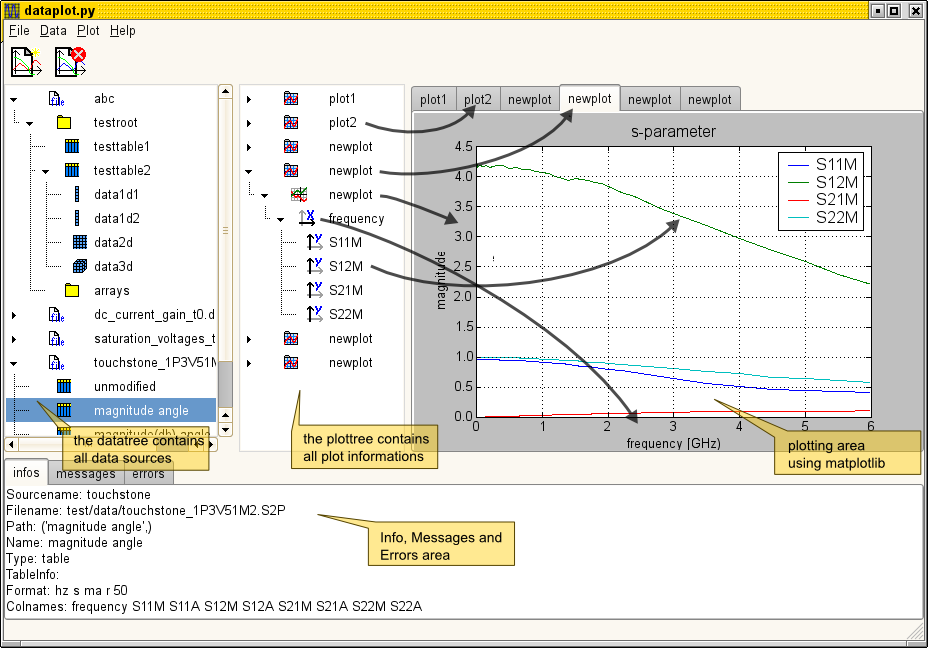Open the Plot menu

pyautogui.click(x=88, y=31)
